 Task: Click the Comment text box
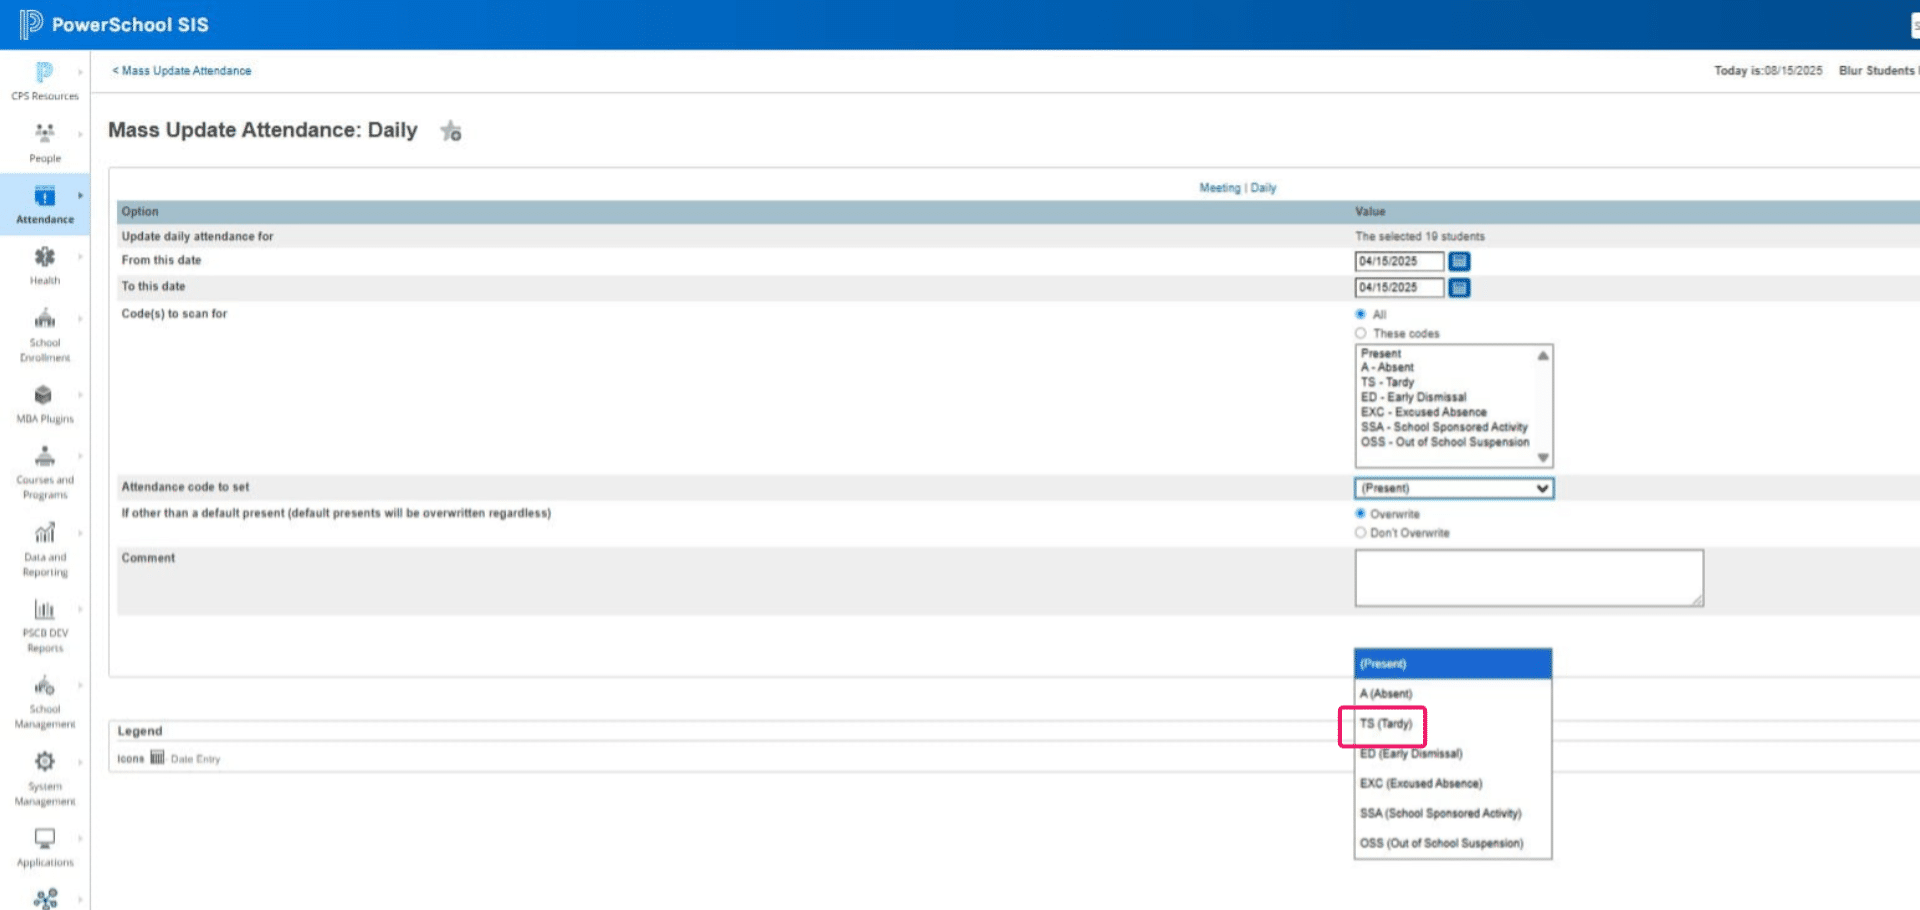click(1529, 578)
